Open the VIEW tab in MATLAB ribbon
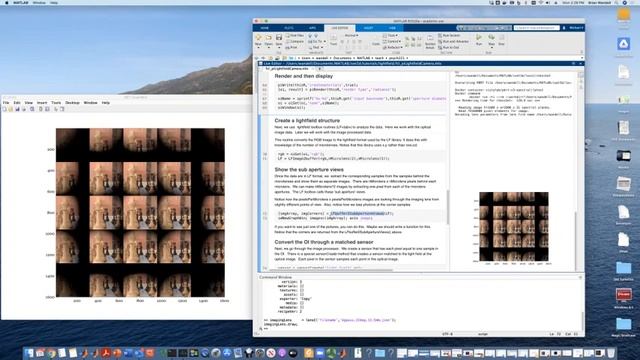The image size is (640, 360). pyautogui.click(x=392, y=28)
